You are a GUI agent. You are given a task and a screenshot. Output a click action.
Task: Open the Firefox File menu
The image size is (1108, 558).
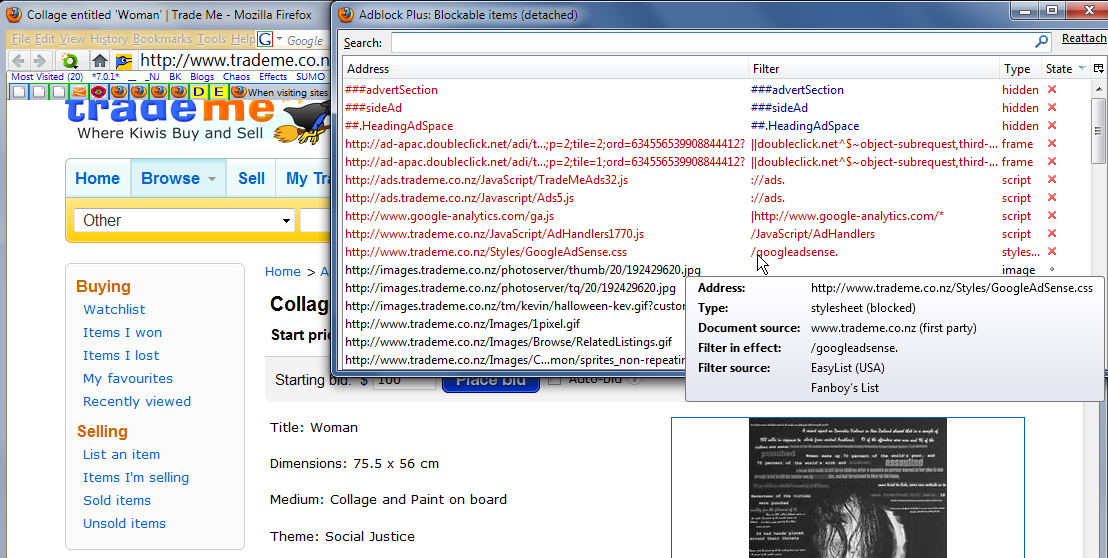click(x=21, y=39)
